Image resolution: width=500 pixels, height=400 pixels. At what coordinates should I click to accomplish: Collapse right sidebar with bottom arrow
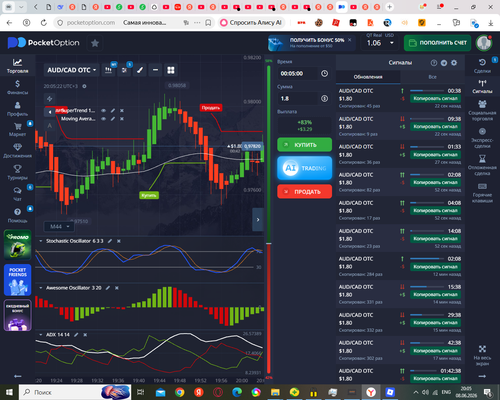click(482, 376)
